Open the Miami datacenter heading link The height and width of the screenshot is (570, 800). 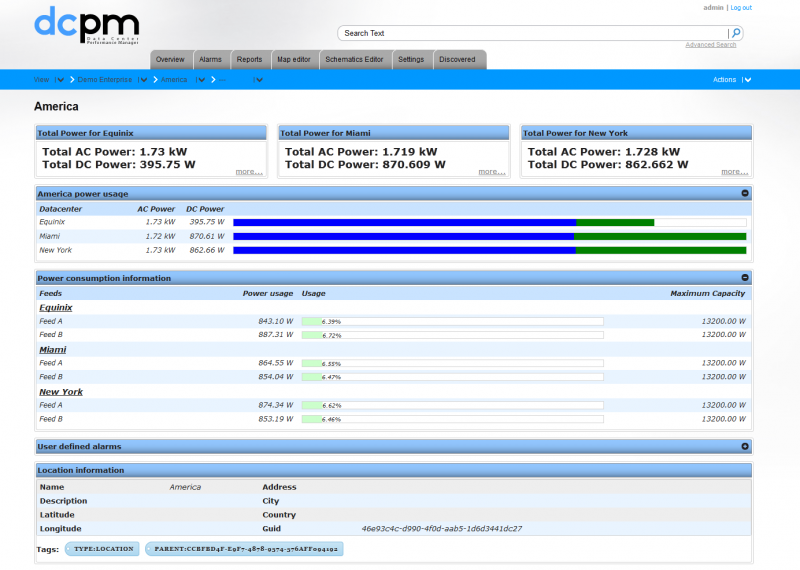click(52, 350)
